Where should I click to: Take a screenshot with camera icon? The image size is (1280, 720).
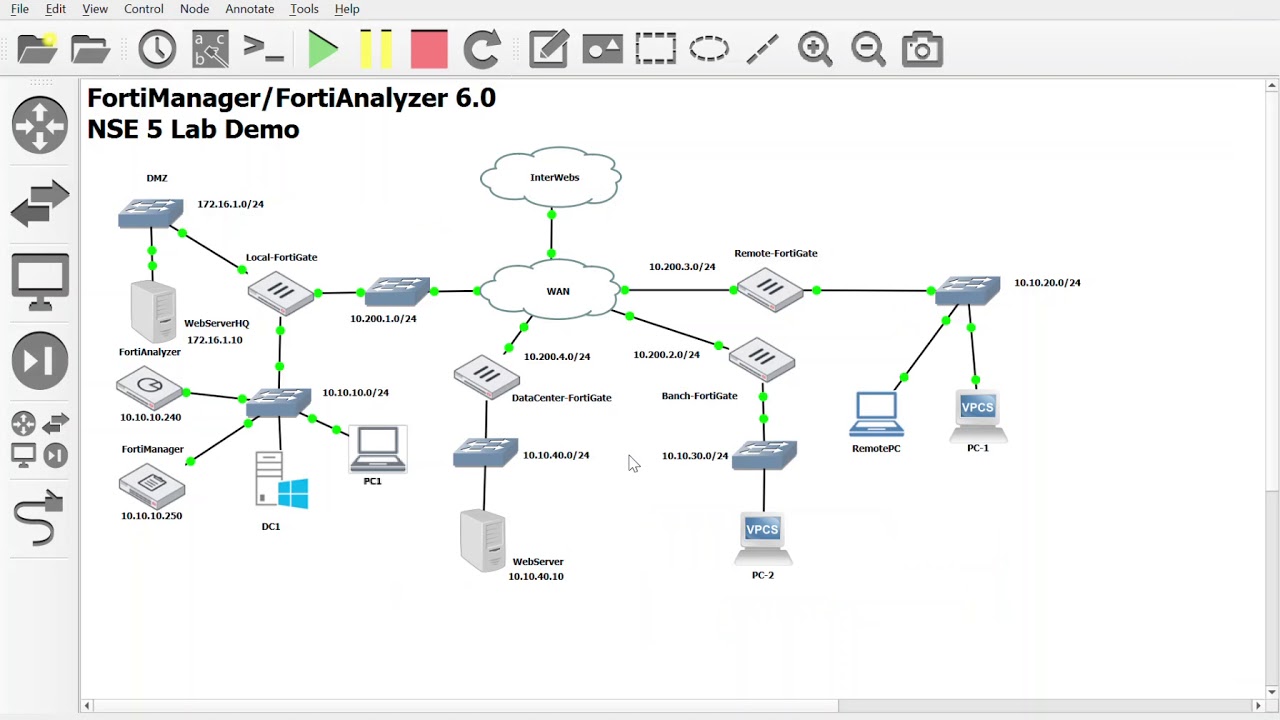pos(922,49)
